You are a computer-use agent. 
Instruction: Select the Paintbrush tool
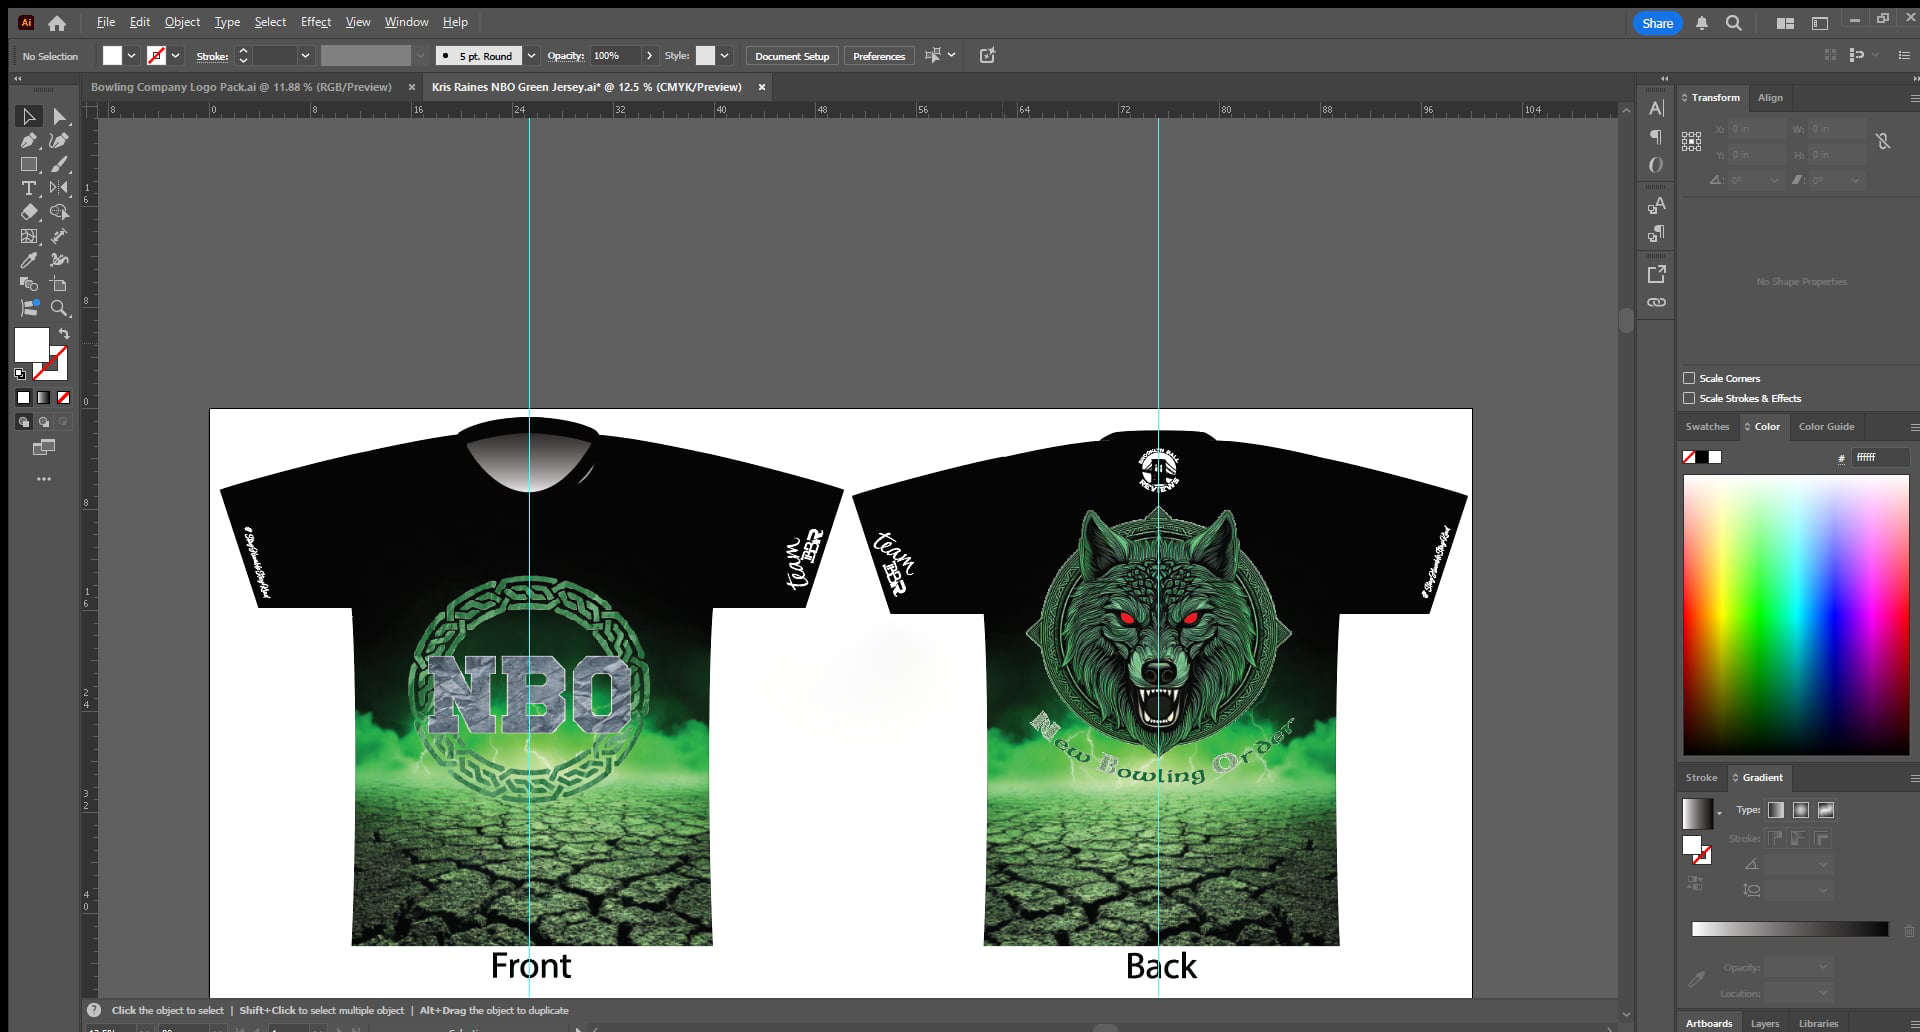[x=59, y=165]
